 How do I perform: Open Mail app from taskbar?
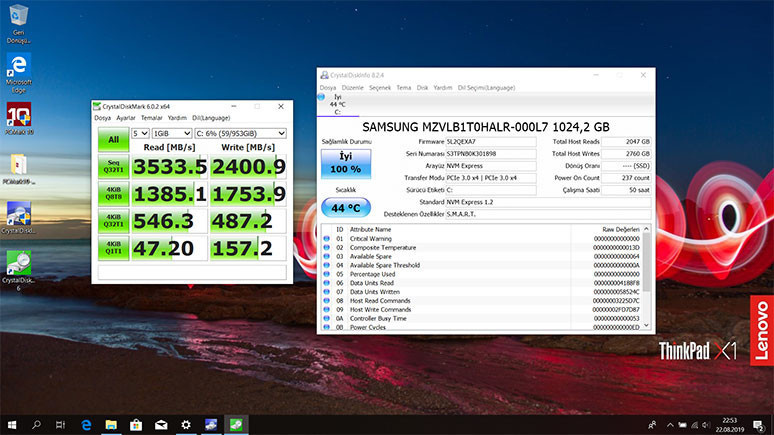point(161,425)
